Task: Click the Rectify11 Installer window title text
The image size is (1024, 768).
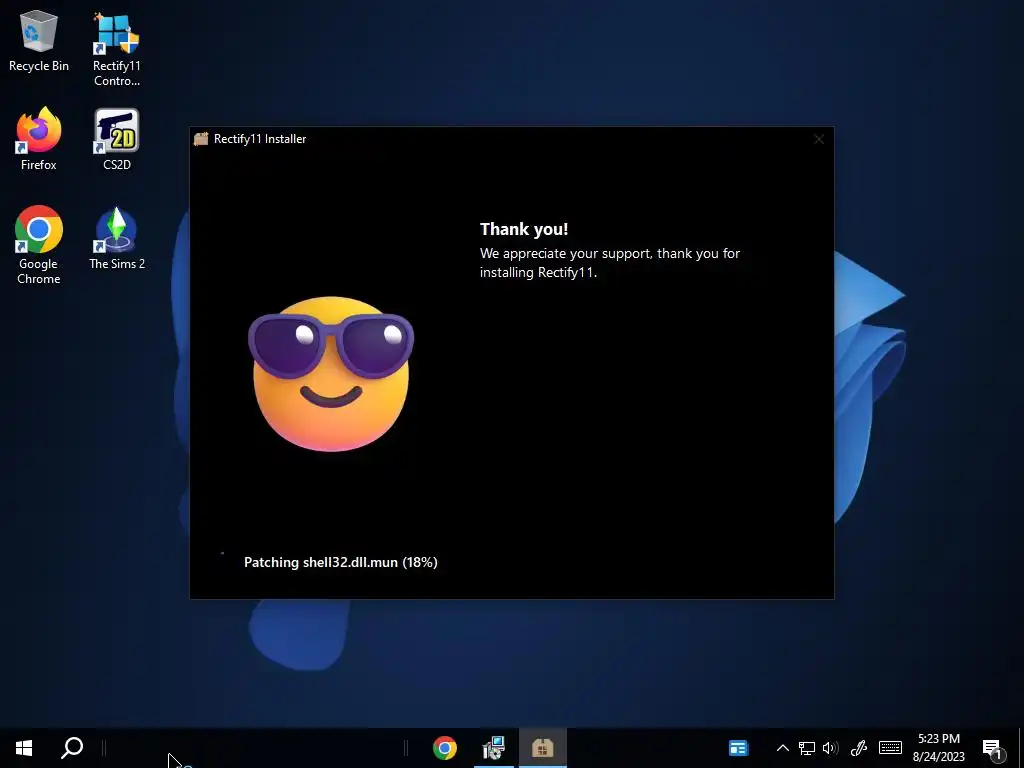Action: coord(260,138)
